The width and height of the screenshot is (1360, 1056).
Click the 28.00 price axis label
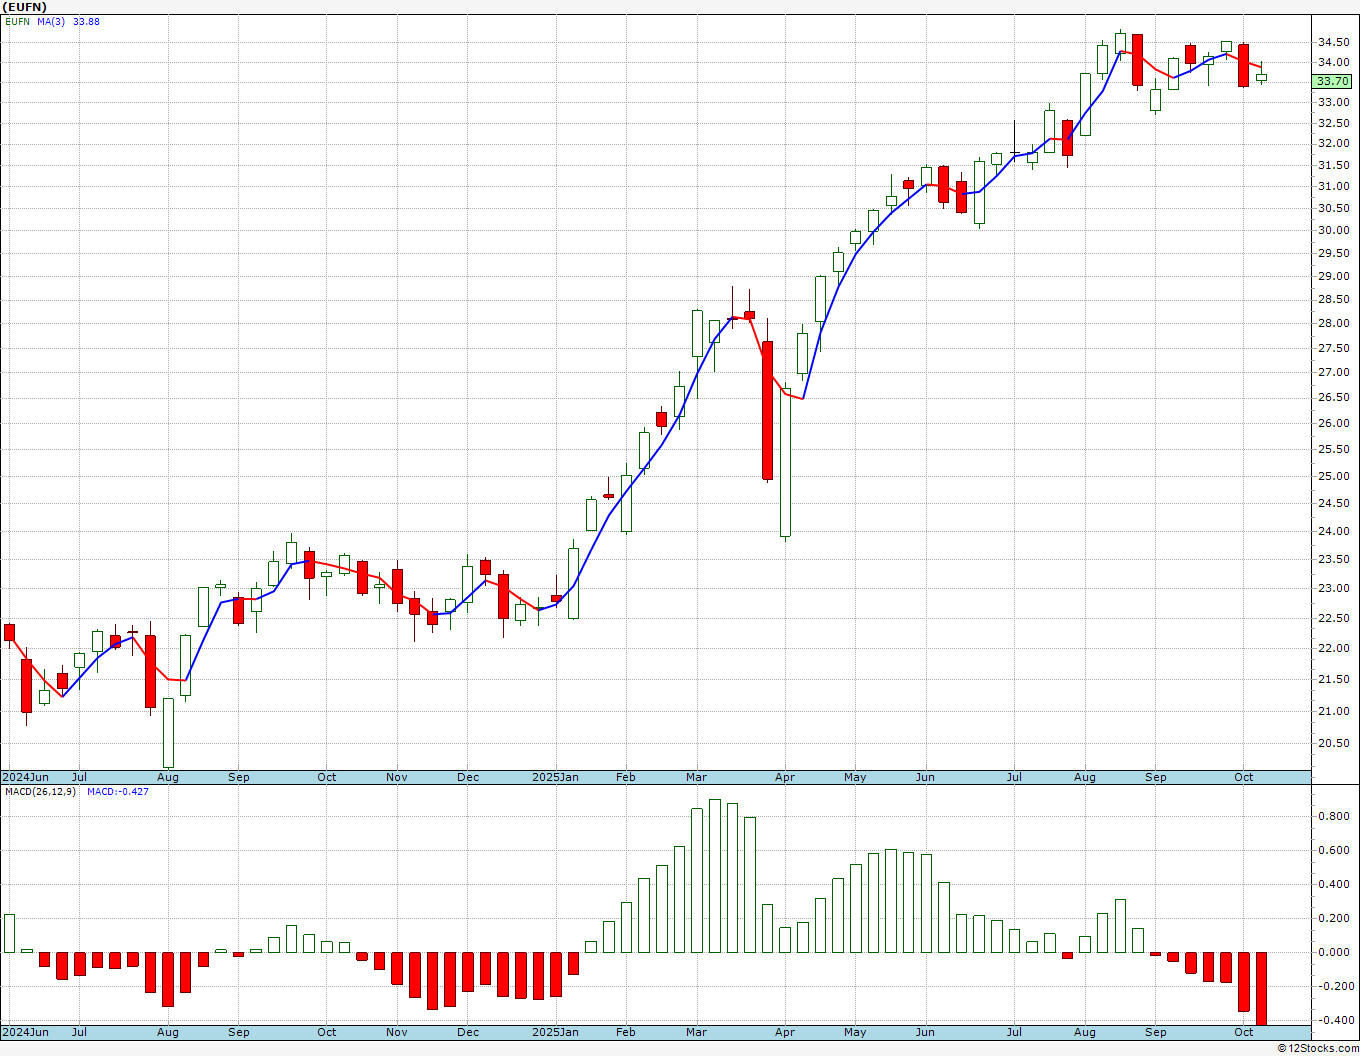click(x=1334, y=324)
